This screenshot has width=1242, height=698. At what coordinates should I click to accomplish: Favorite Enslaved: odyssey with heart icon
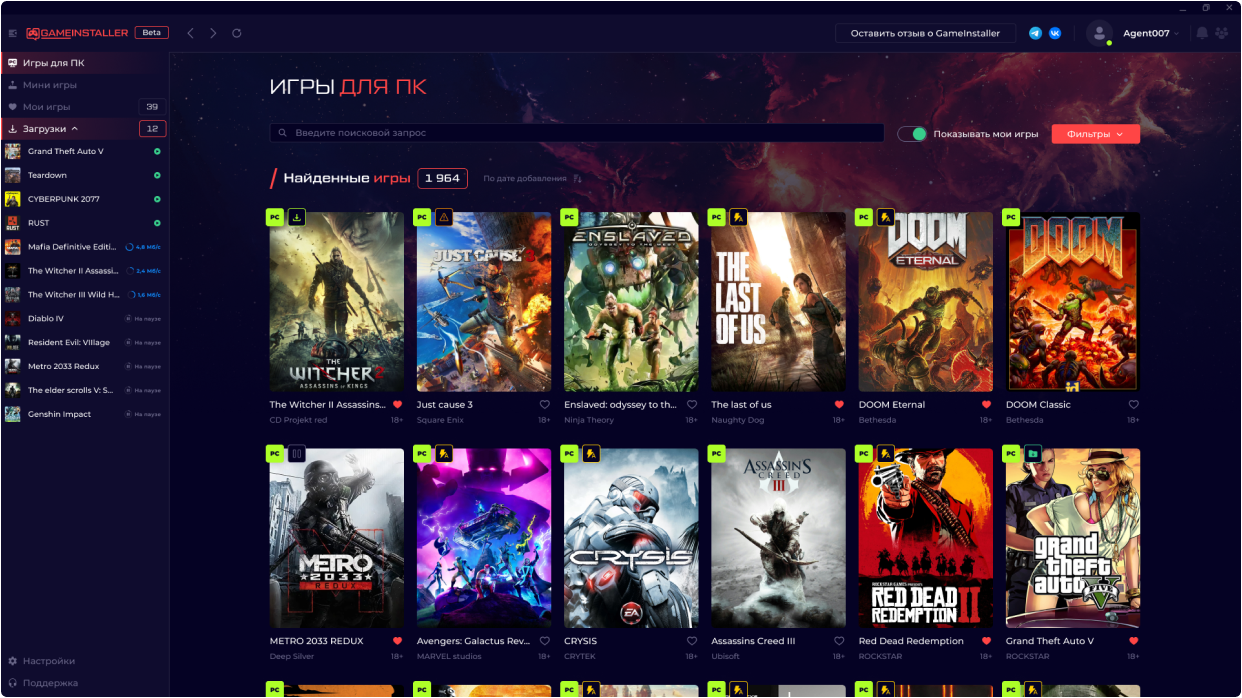[x=692, y=405]
